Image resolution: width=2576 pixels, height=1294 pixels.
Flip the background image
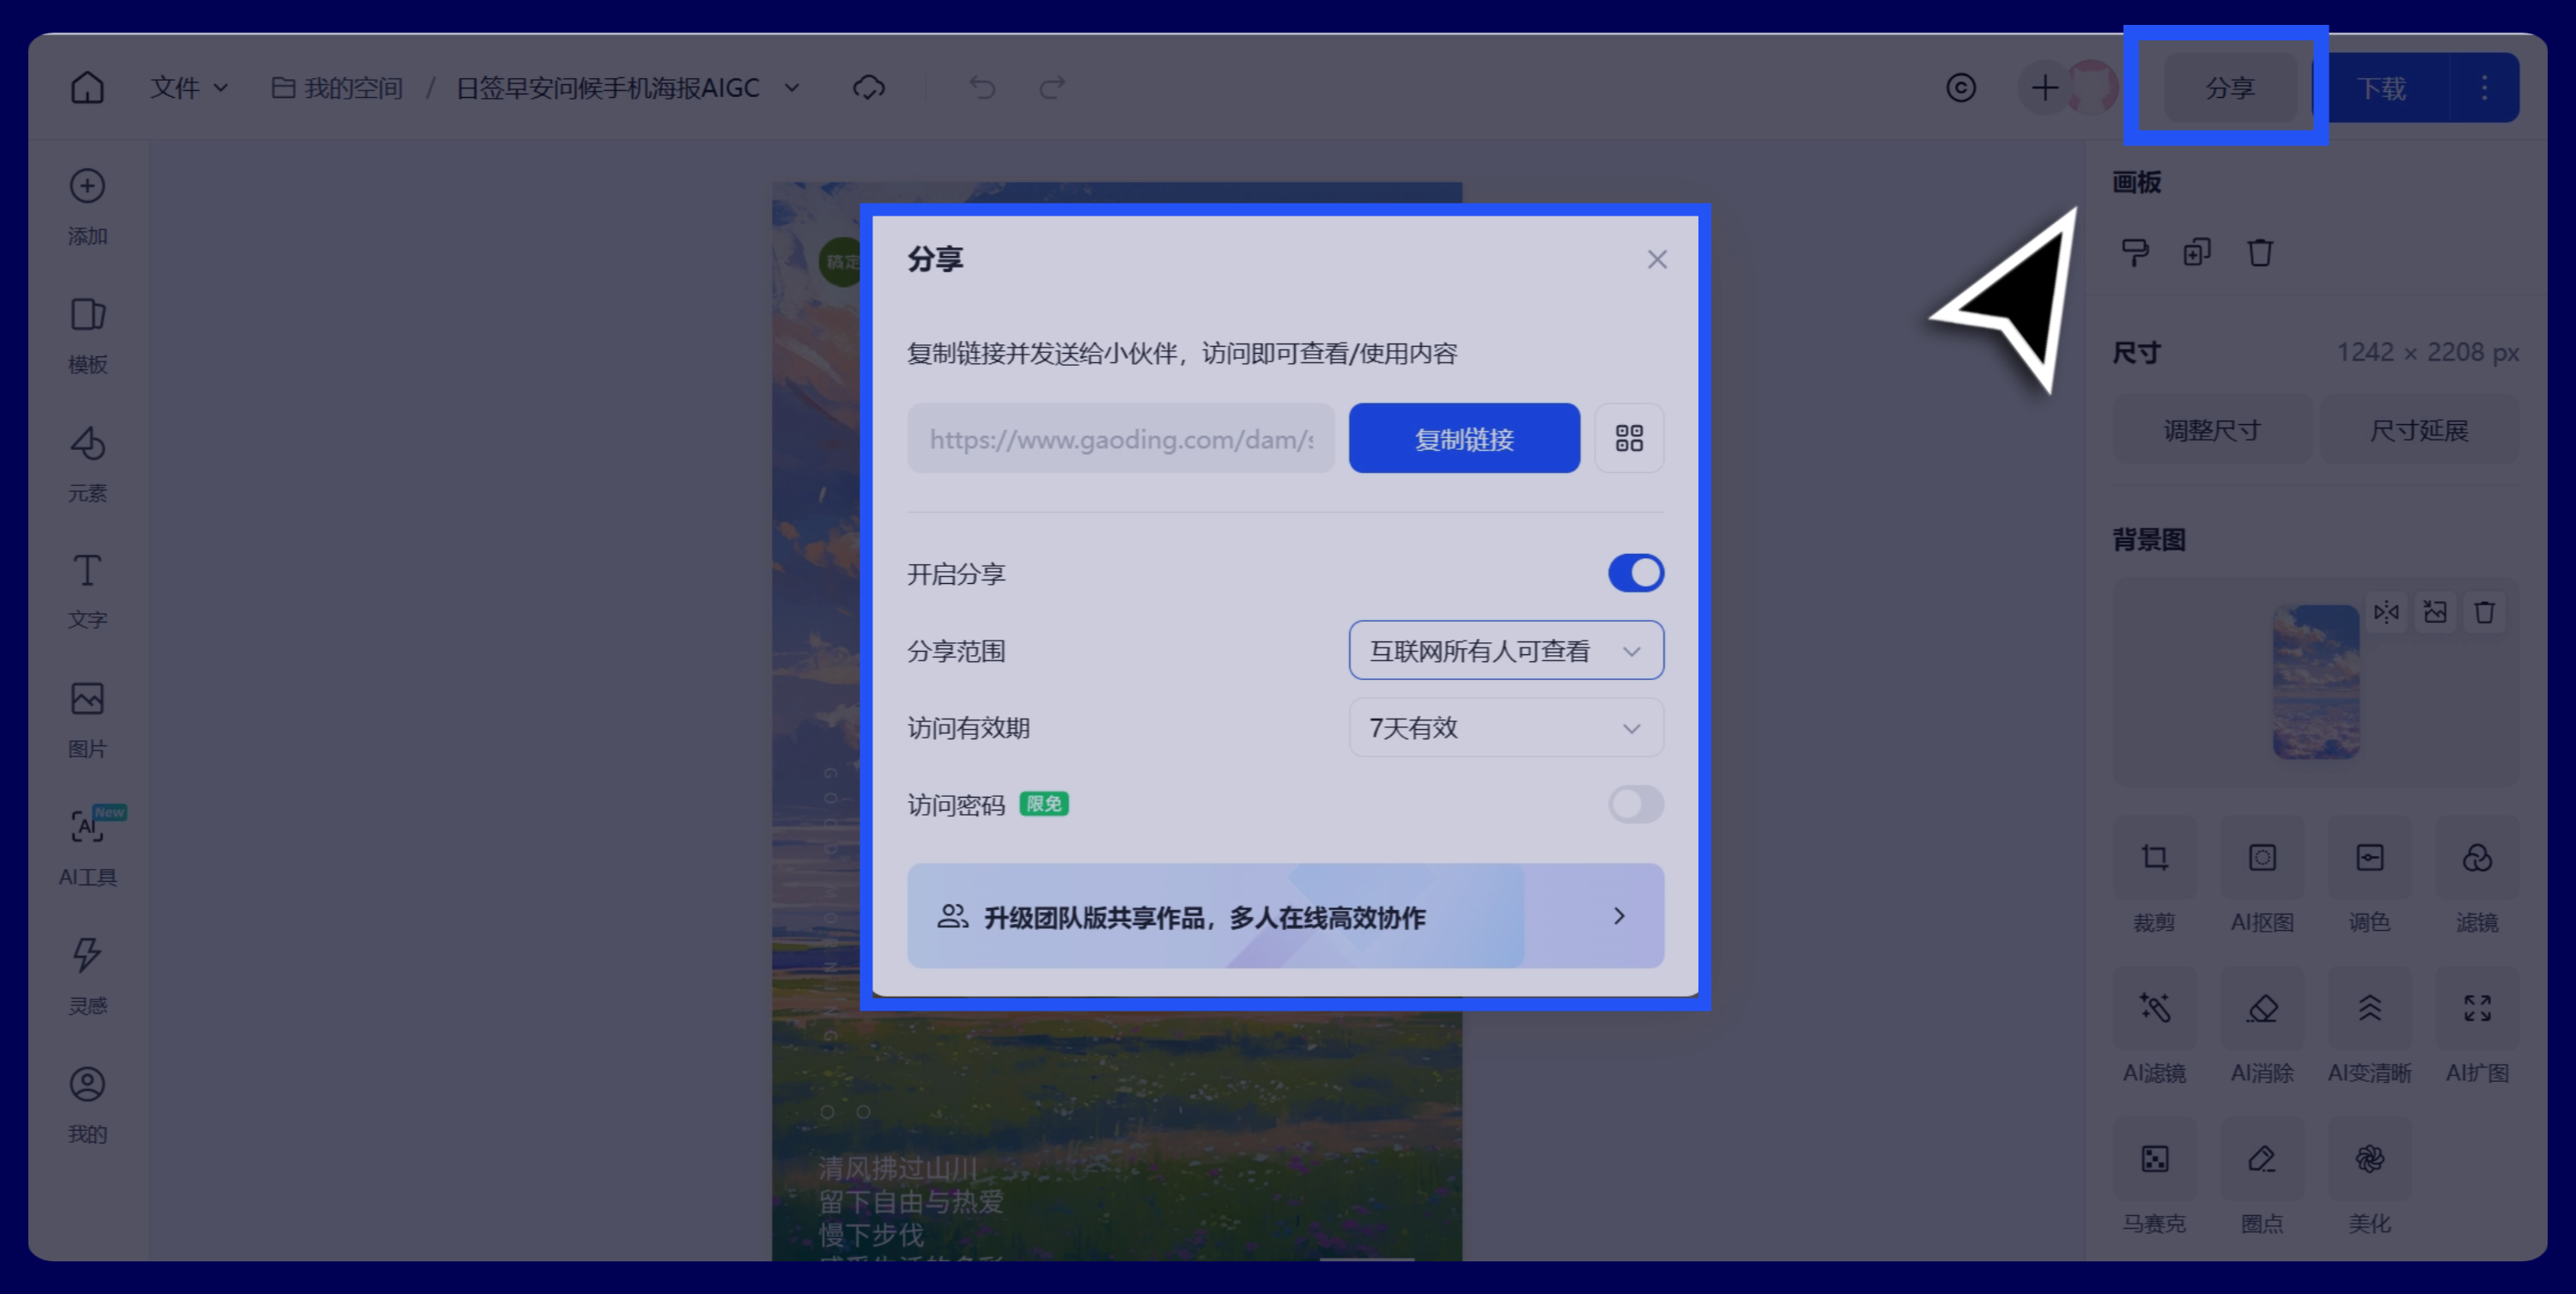click(x=2386, y=612)
